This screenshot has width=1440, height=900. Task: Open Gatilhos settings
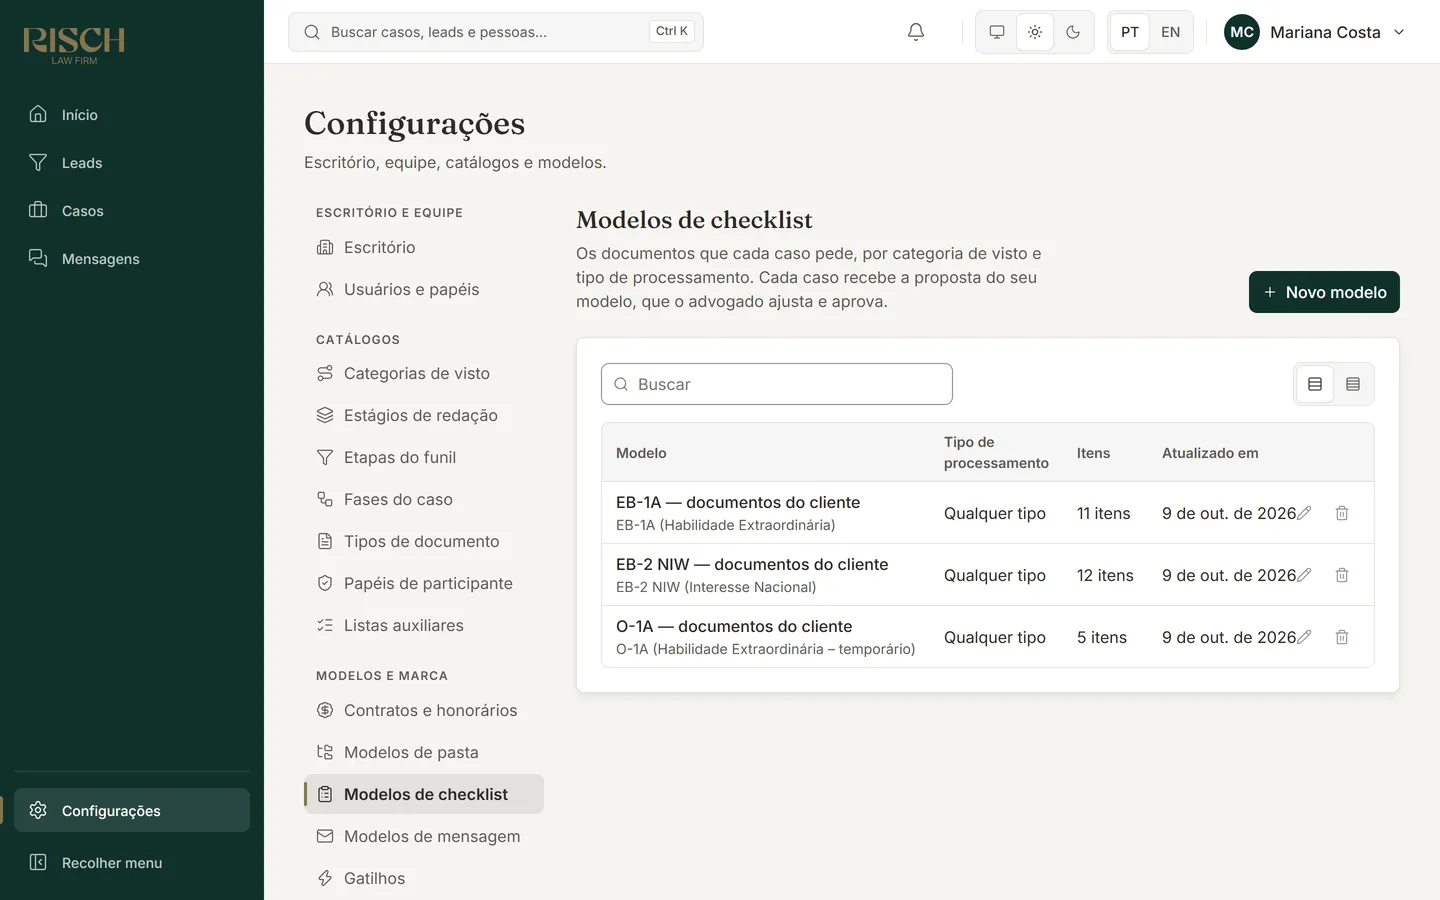424,878
